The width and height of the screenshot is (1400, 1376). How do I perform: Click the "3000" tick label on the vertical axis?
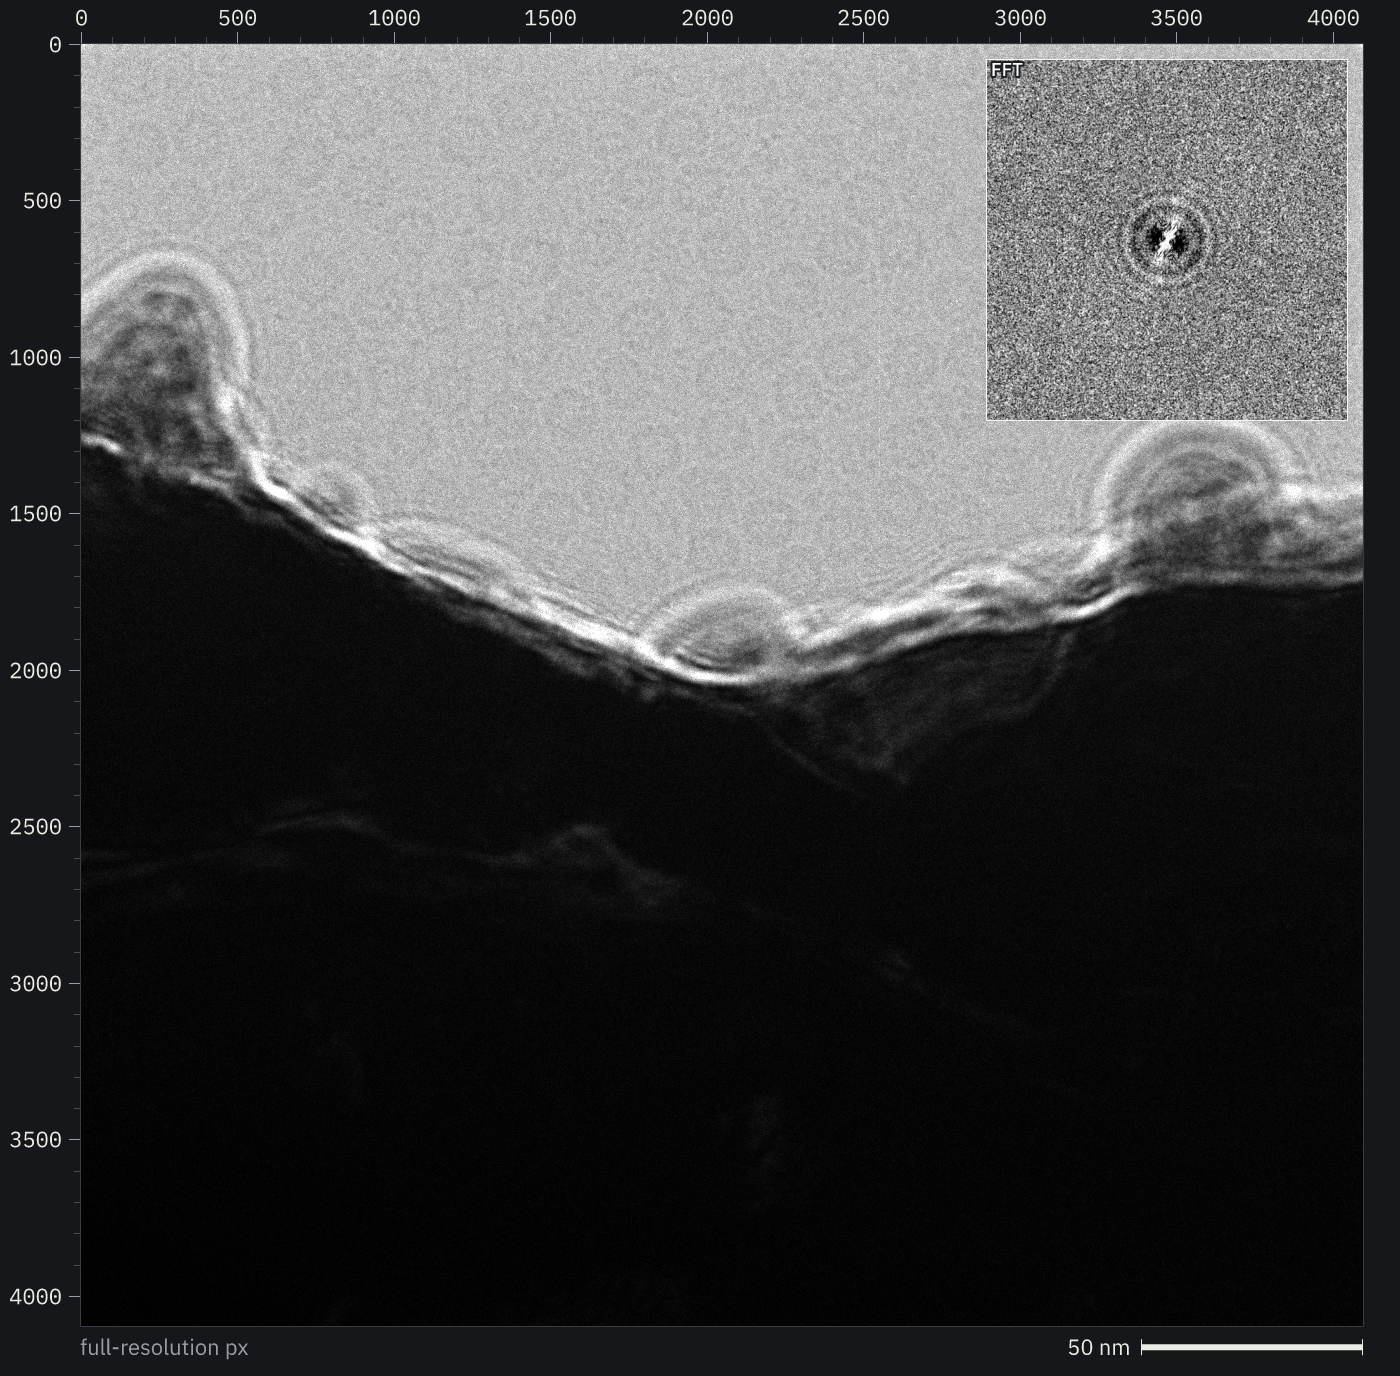click(x=36, y=984)
